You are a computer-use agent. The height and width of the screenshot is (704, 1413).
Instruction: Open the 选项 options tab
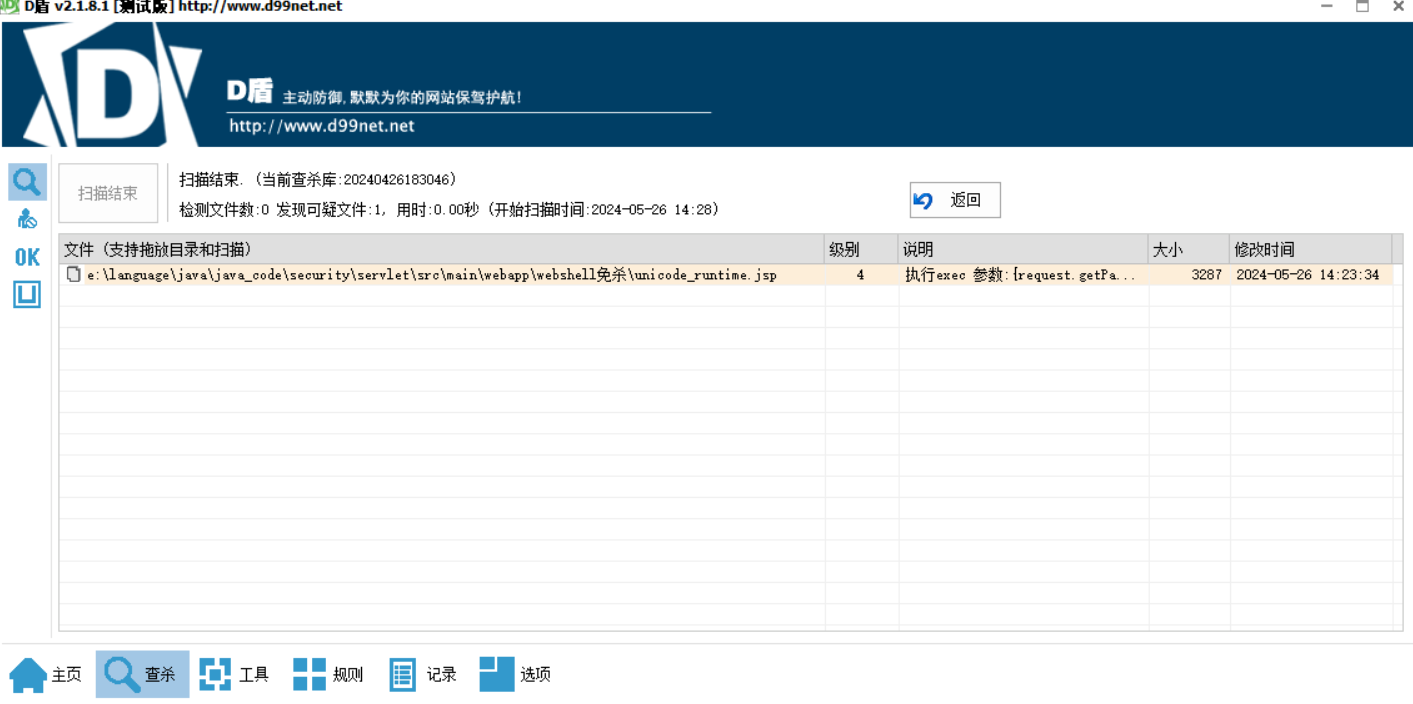tap(515, 675)
